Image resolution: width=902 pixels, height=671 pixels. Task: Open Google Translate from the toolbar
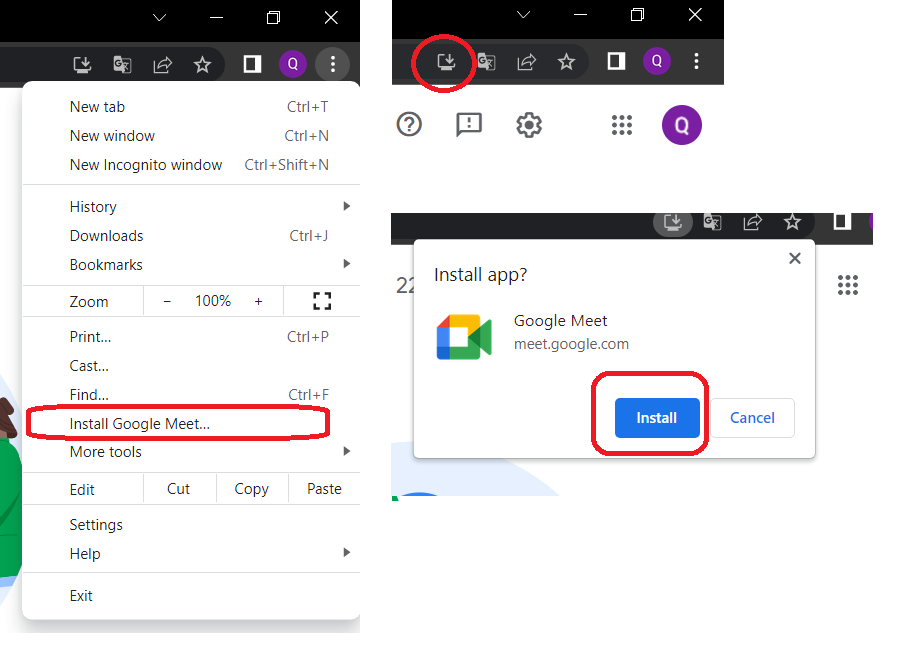pyautogui.click(x=122, y=63)
